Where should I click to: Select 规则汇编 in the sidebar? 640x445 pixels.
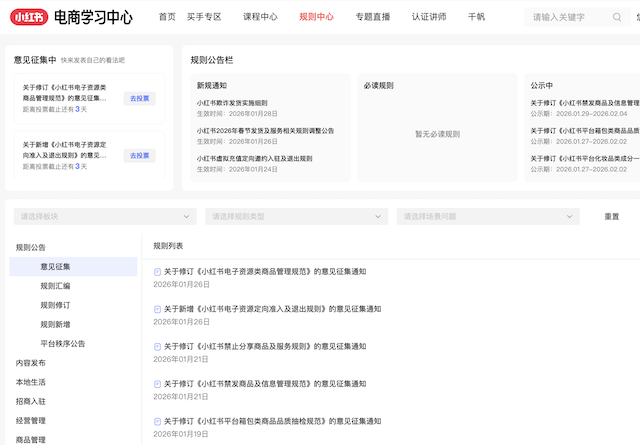pos(55,286)
